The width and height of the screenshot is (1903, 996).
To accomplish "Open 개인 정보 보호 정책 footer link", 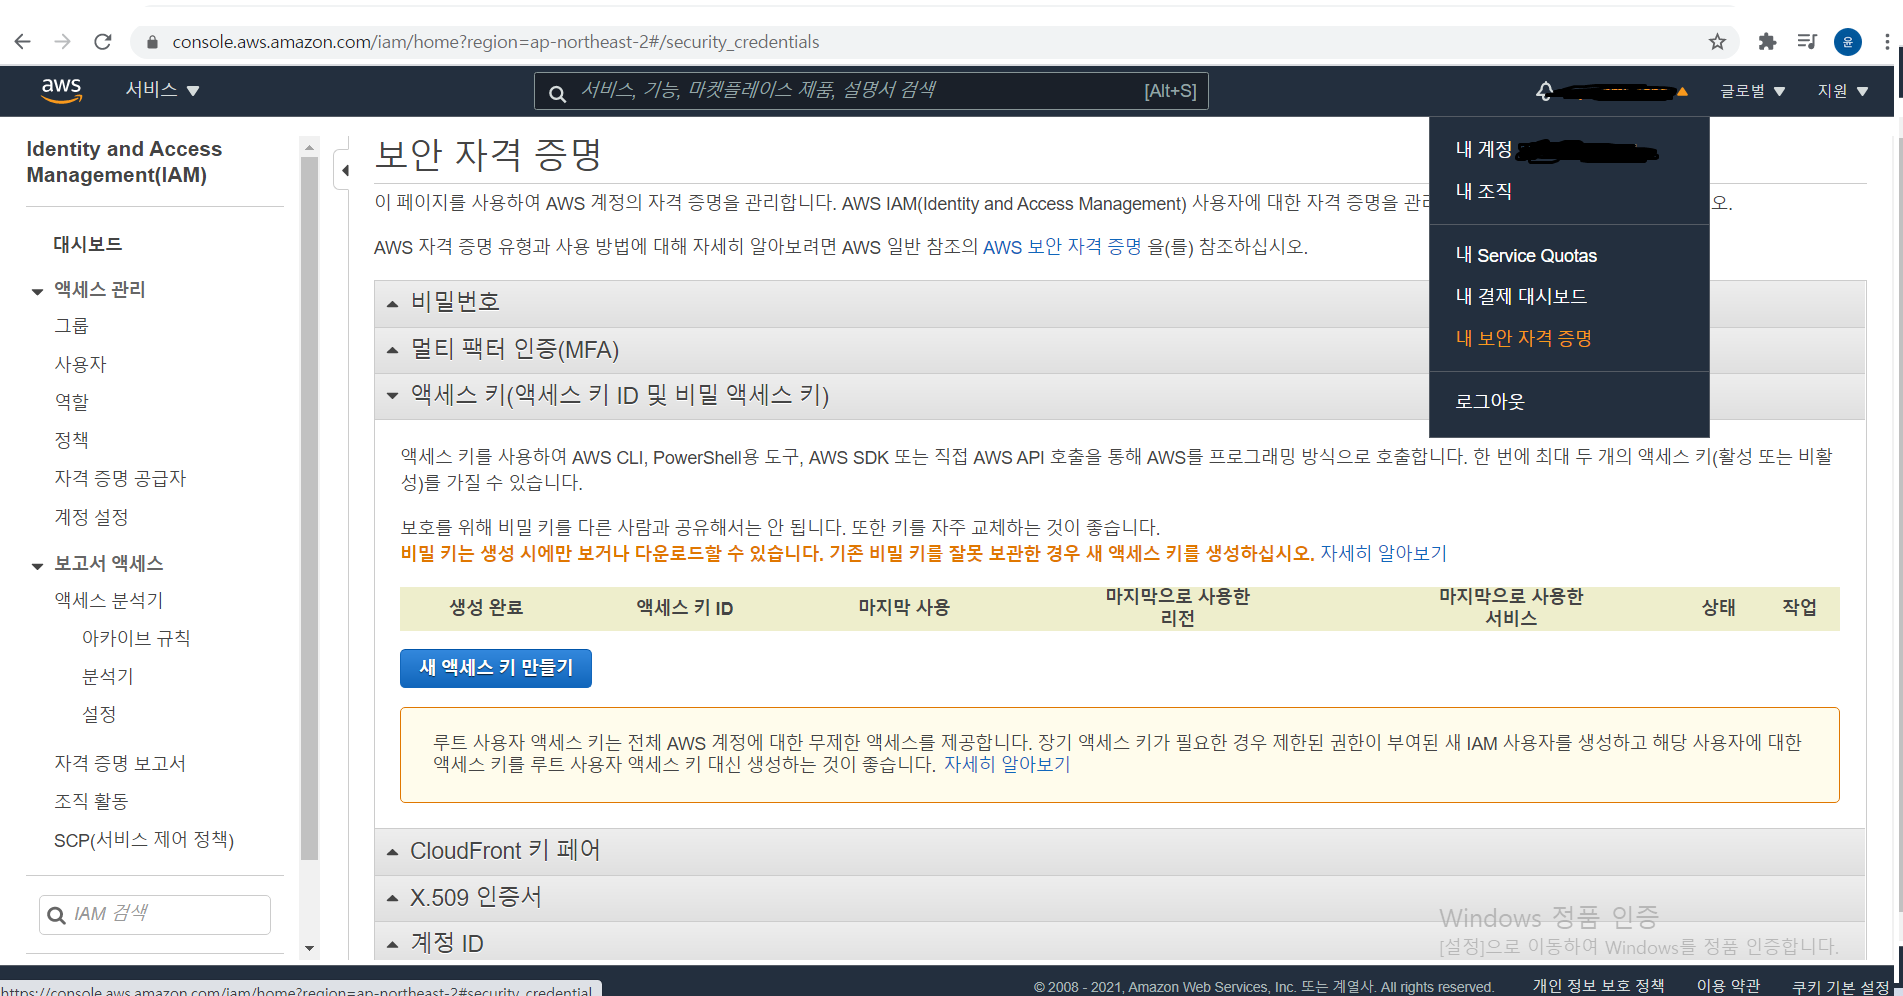I will point(1598,986).
